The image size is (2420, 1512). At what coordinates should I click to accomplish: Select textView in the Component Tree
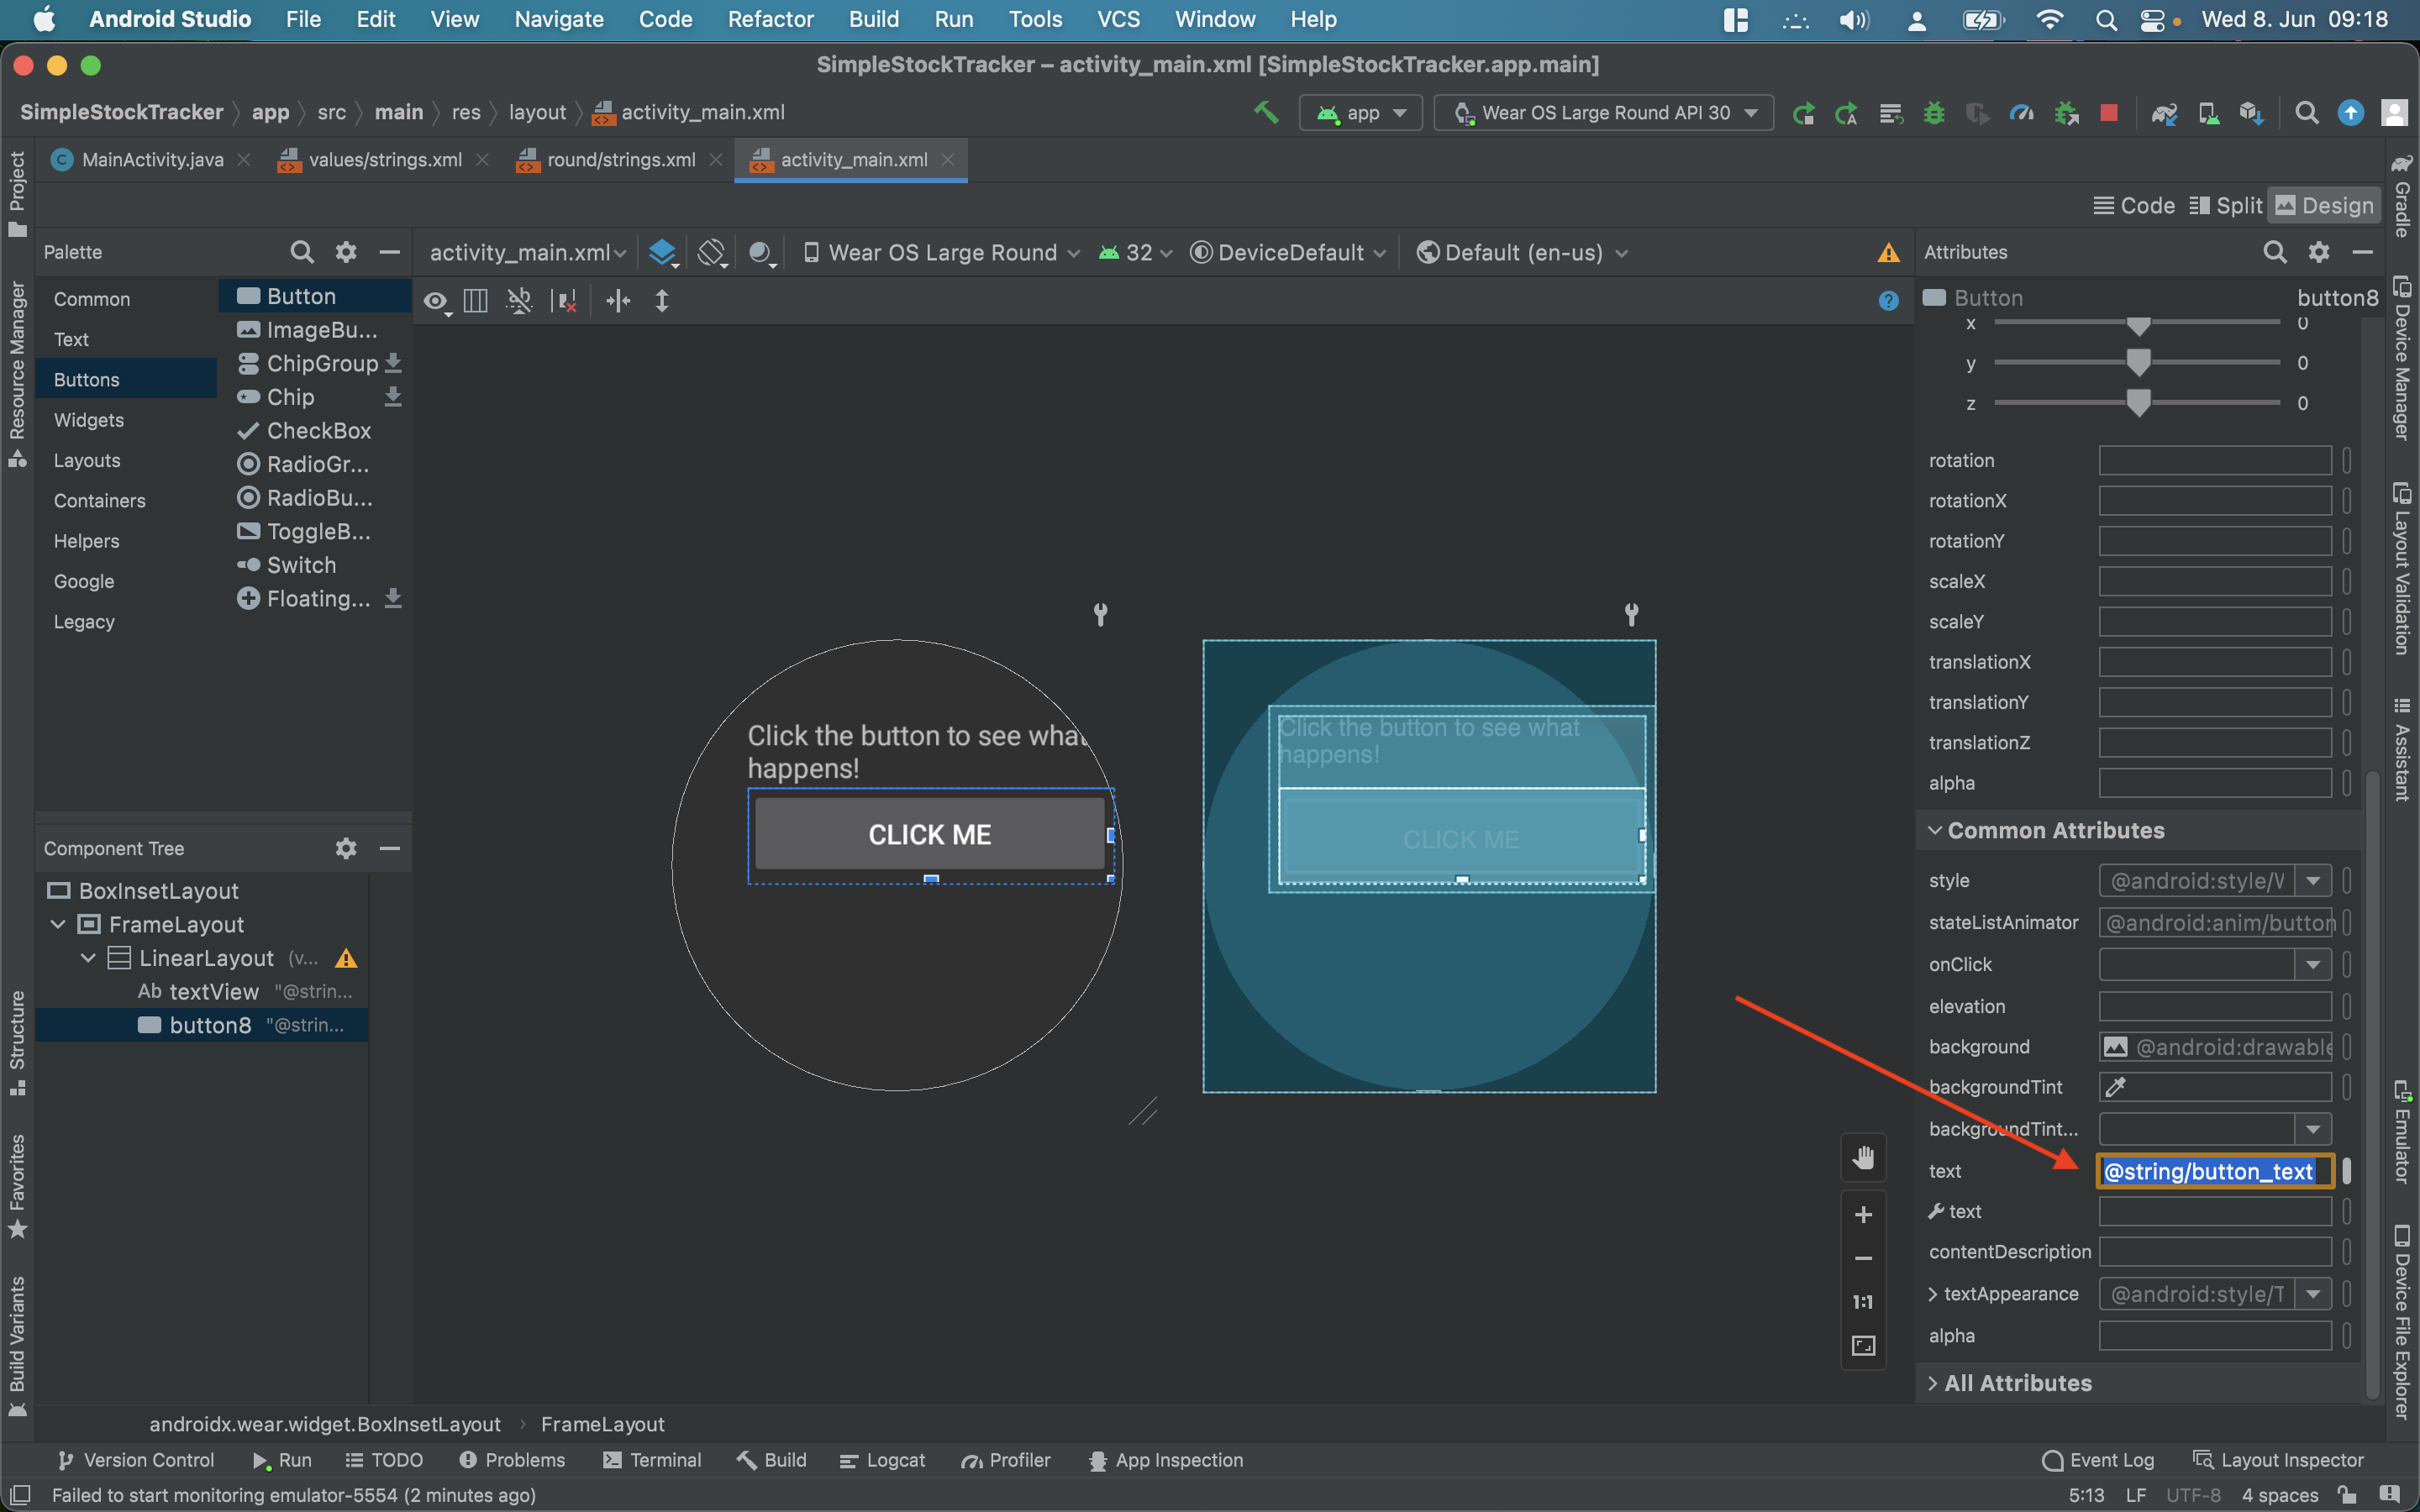click(x=213, y=992)
